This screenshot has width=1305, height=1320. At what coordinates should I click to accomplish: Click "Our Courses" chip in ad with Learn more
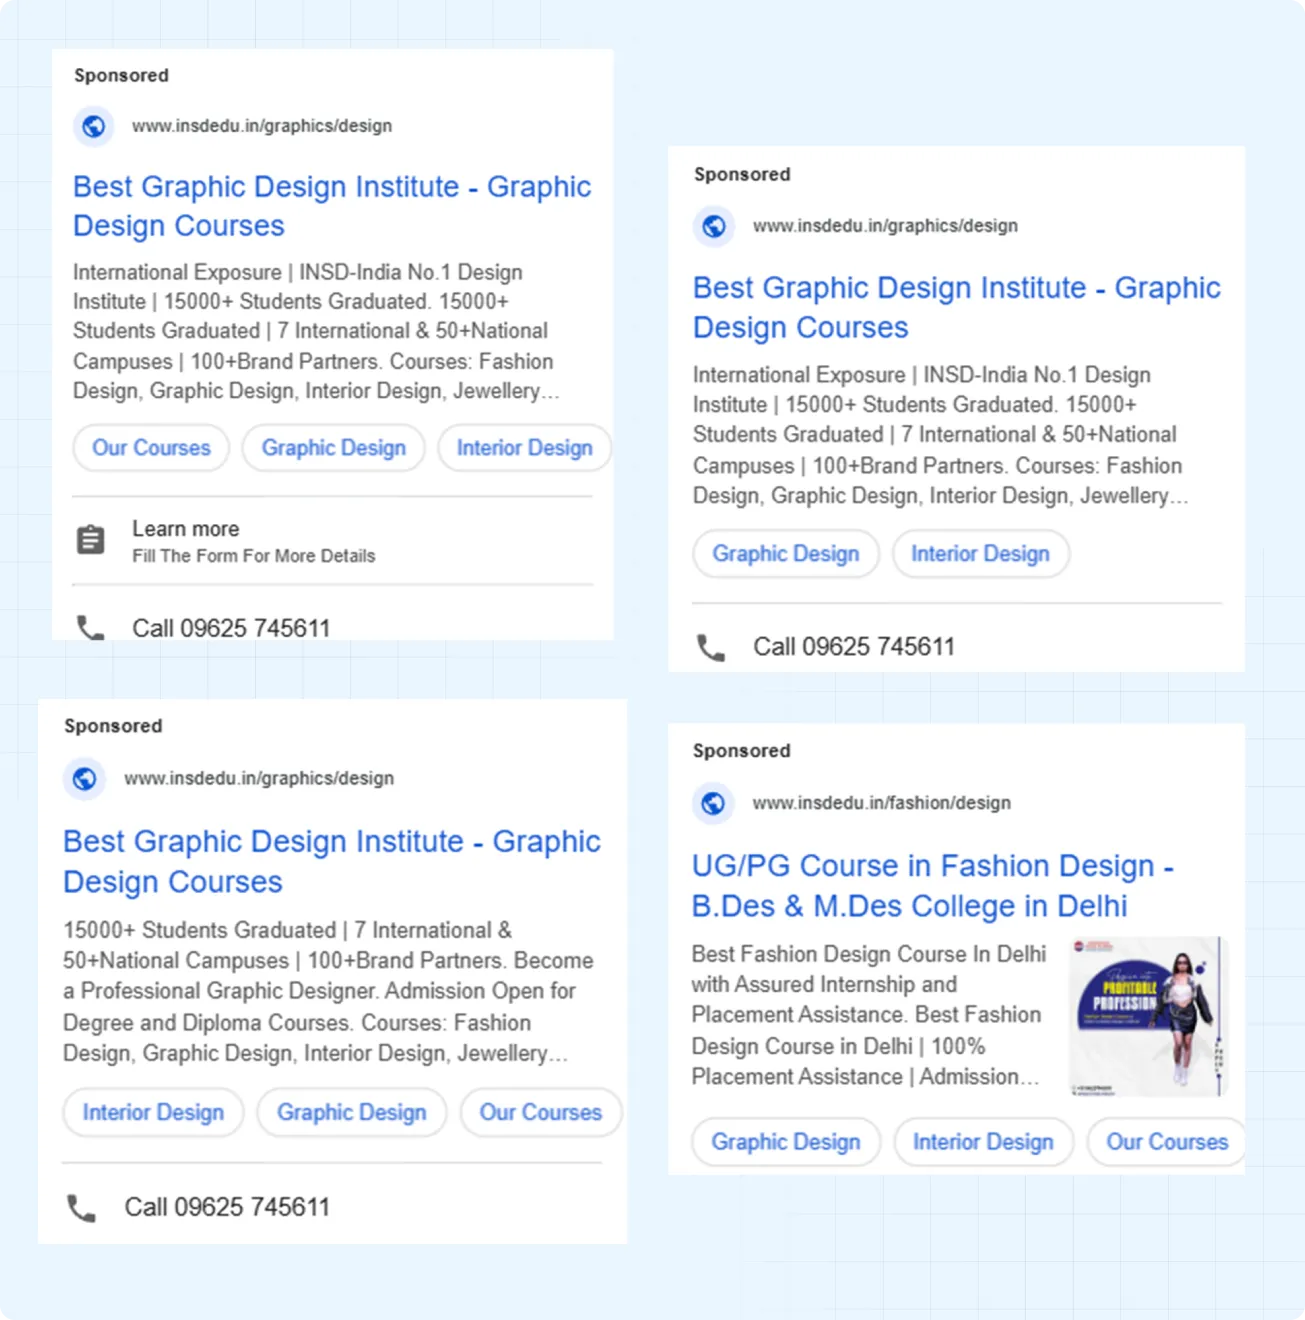click(x=151, y=448)
